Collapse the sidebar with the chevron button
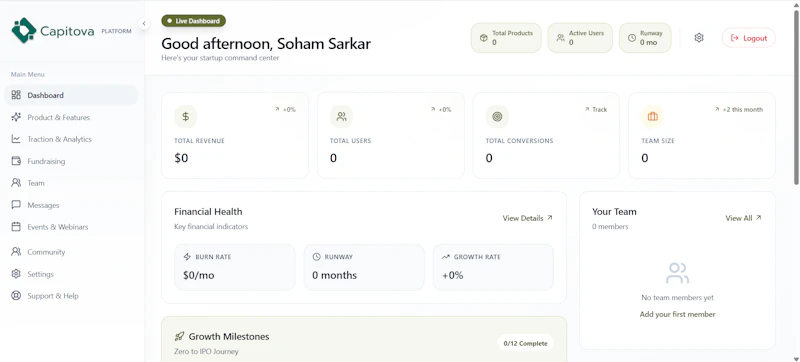800x362 pixels. 144,23
